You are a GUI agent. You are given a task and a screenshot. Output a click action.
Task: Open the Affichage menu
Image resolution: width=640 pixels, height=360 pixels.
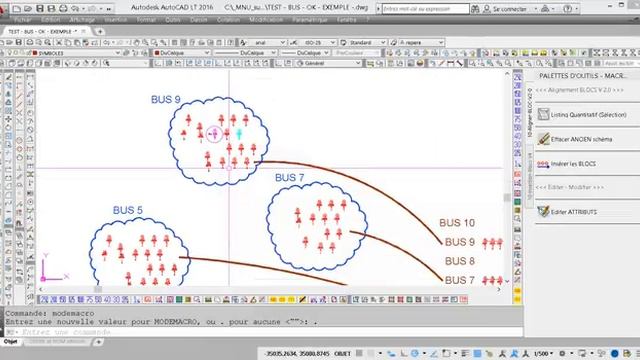pos(82,20)
